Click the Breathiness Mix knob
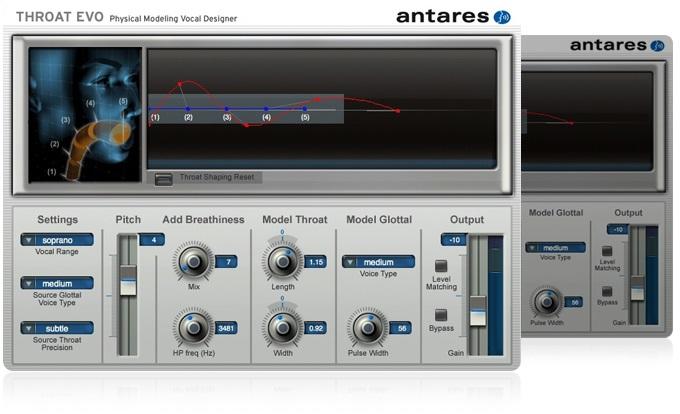 point(192,262)
